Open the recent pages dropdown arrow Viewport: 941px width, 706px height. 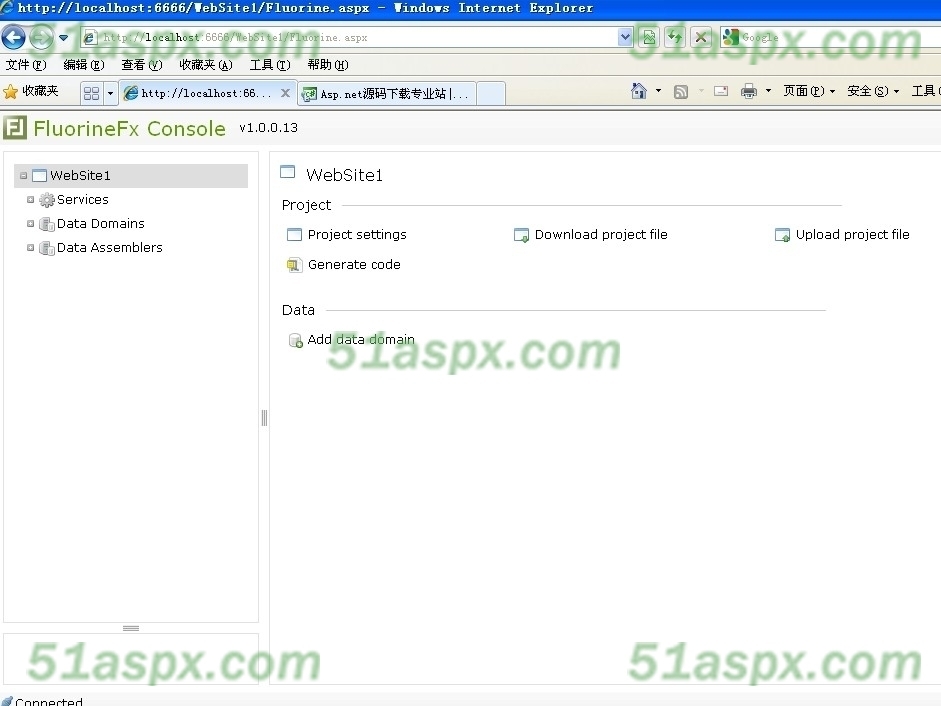pyautogui.click(x=64, y=38)
